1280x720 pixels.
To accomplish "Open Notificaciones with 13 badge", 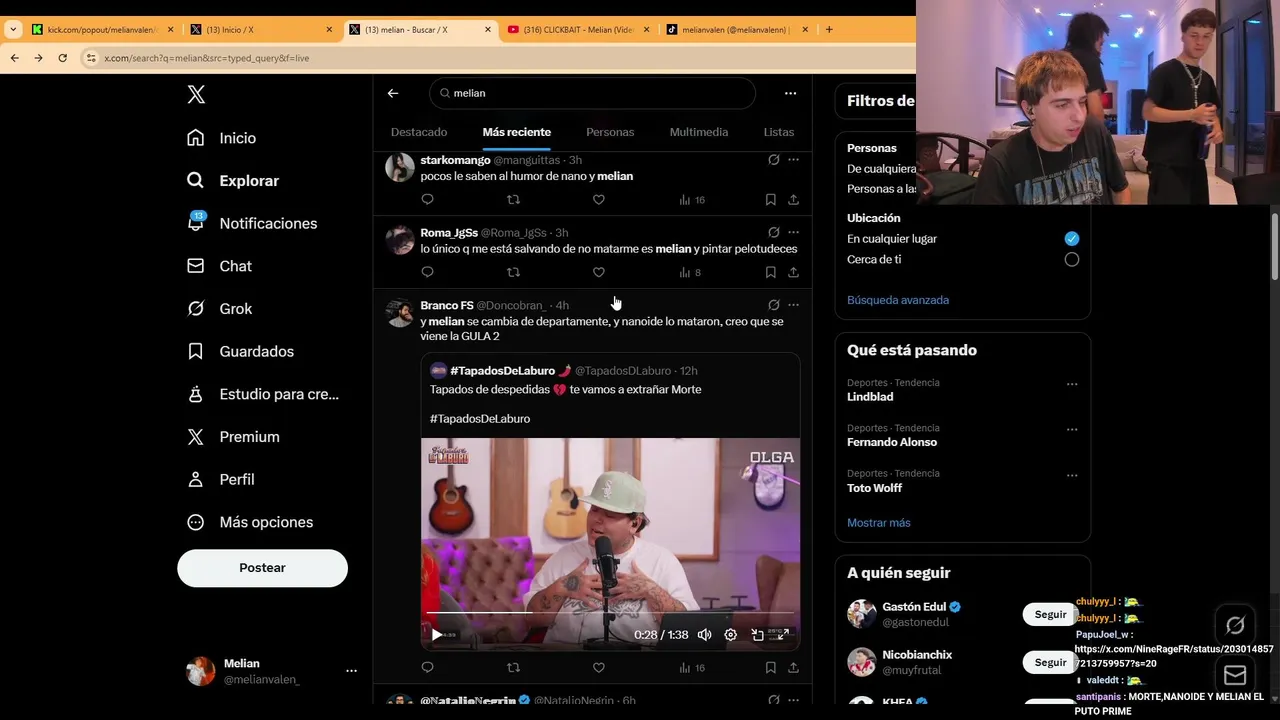I will [251, 223].
